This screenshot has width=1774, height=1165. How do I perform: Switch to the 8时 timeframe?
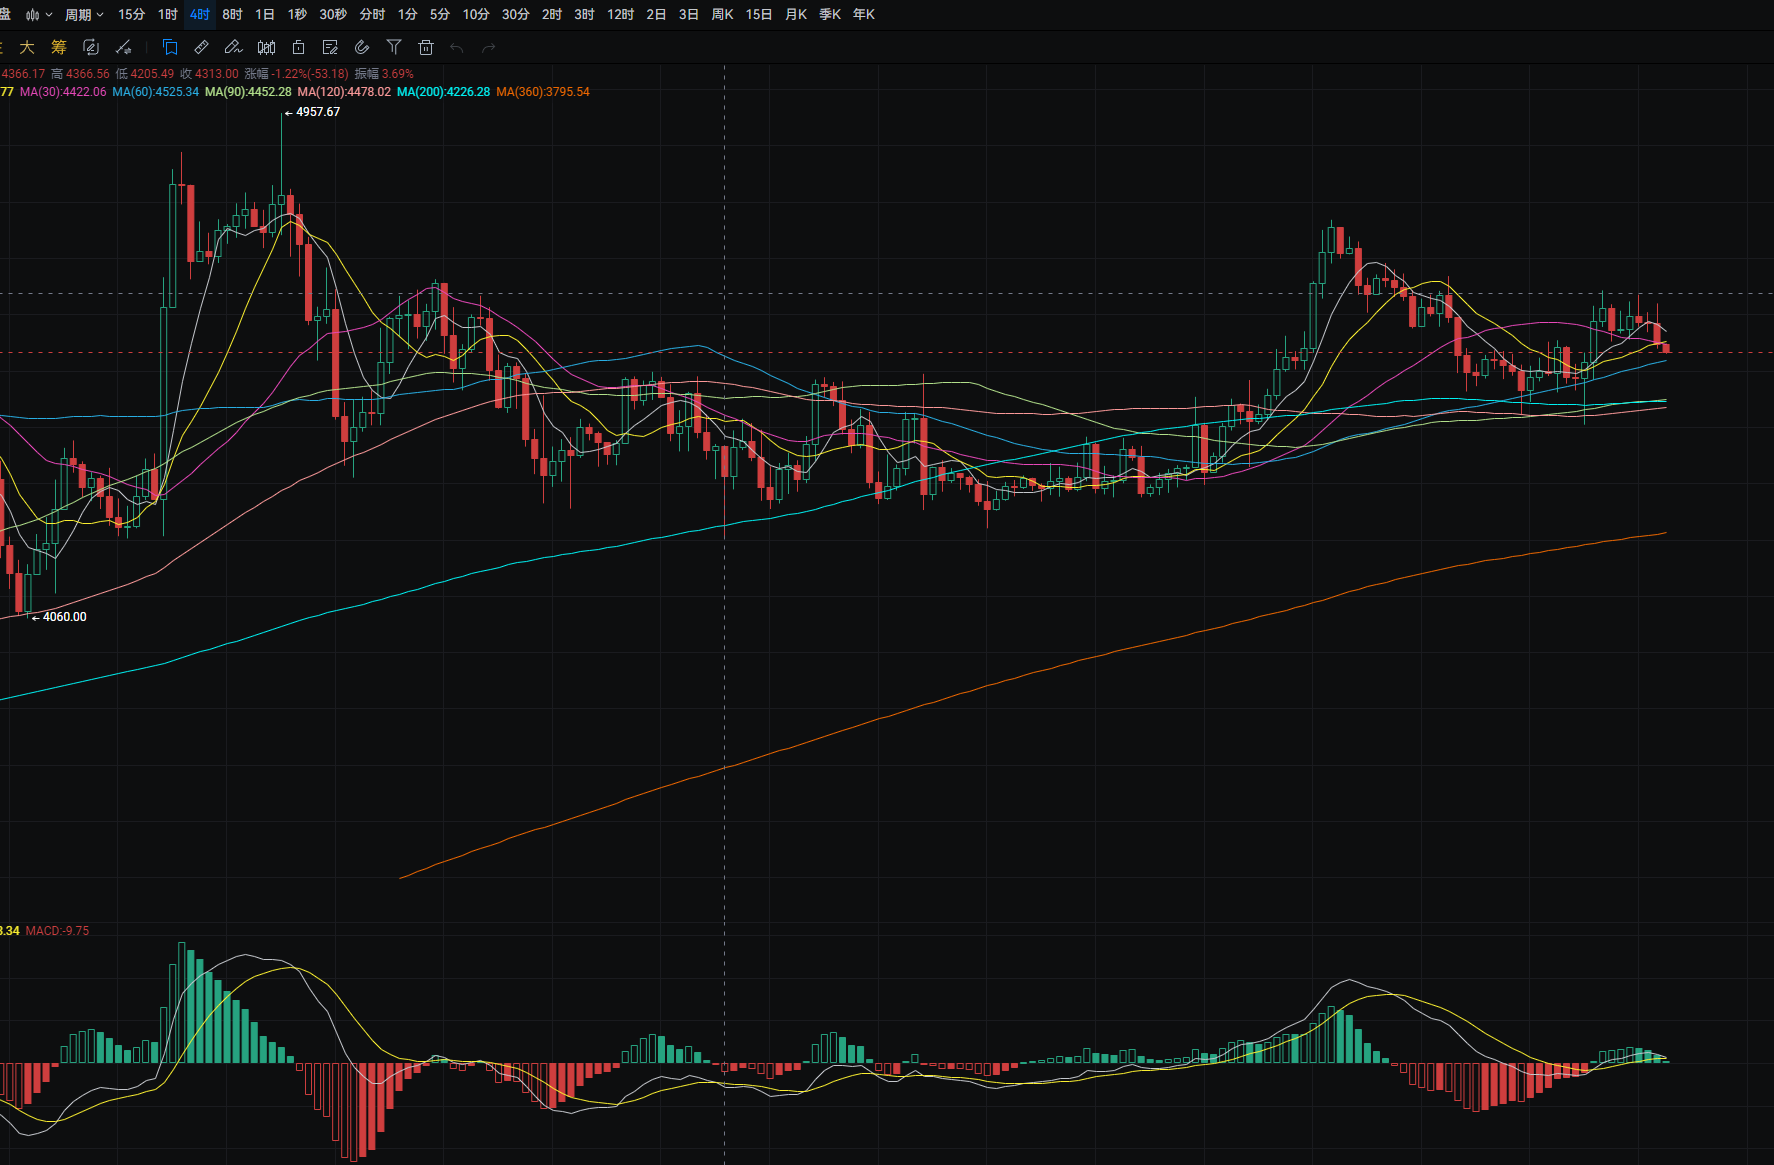232,15
